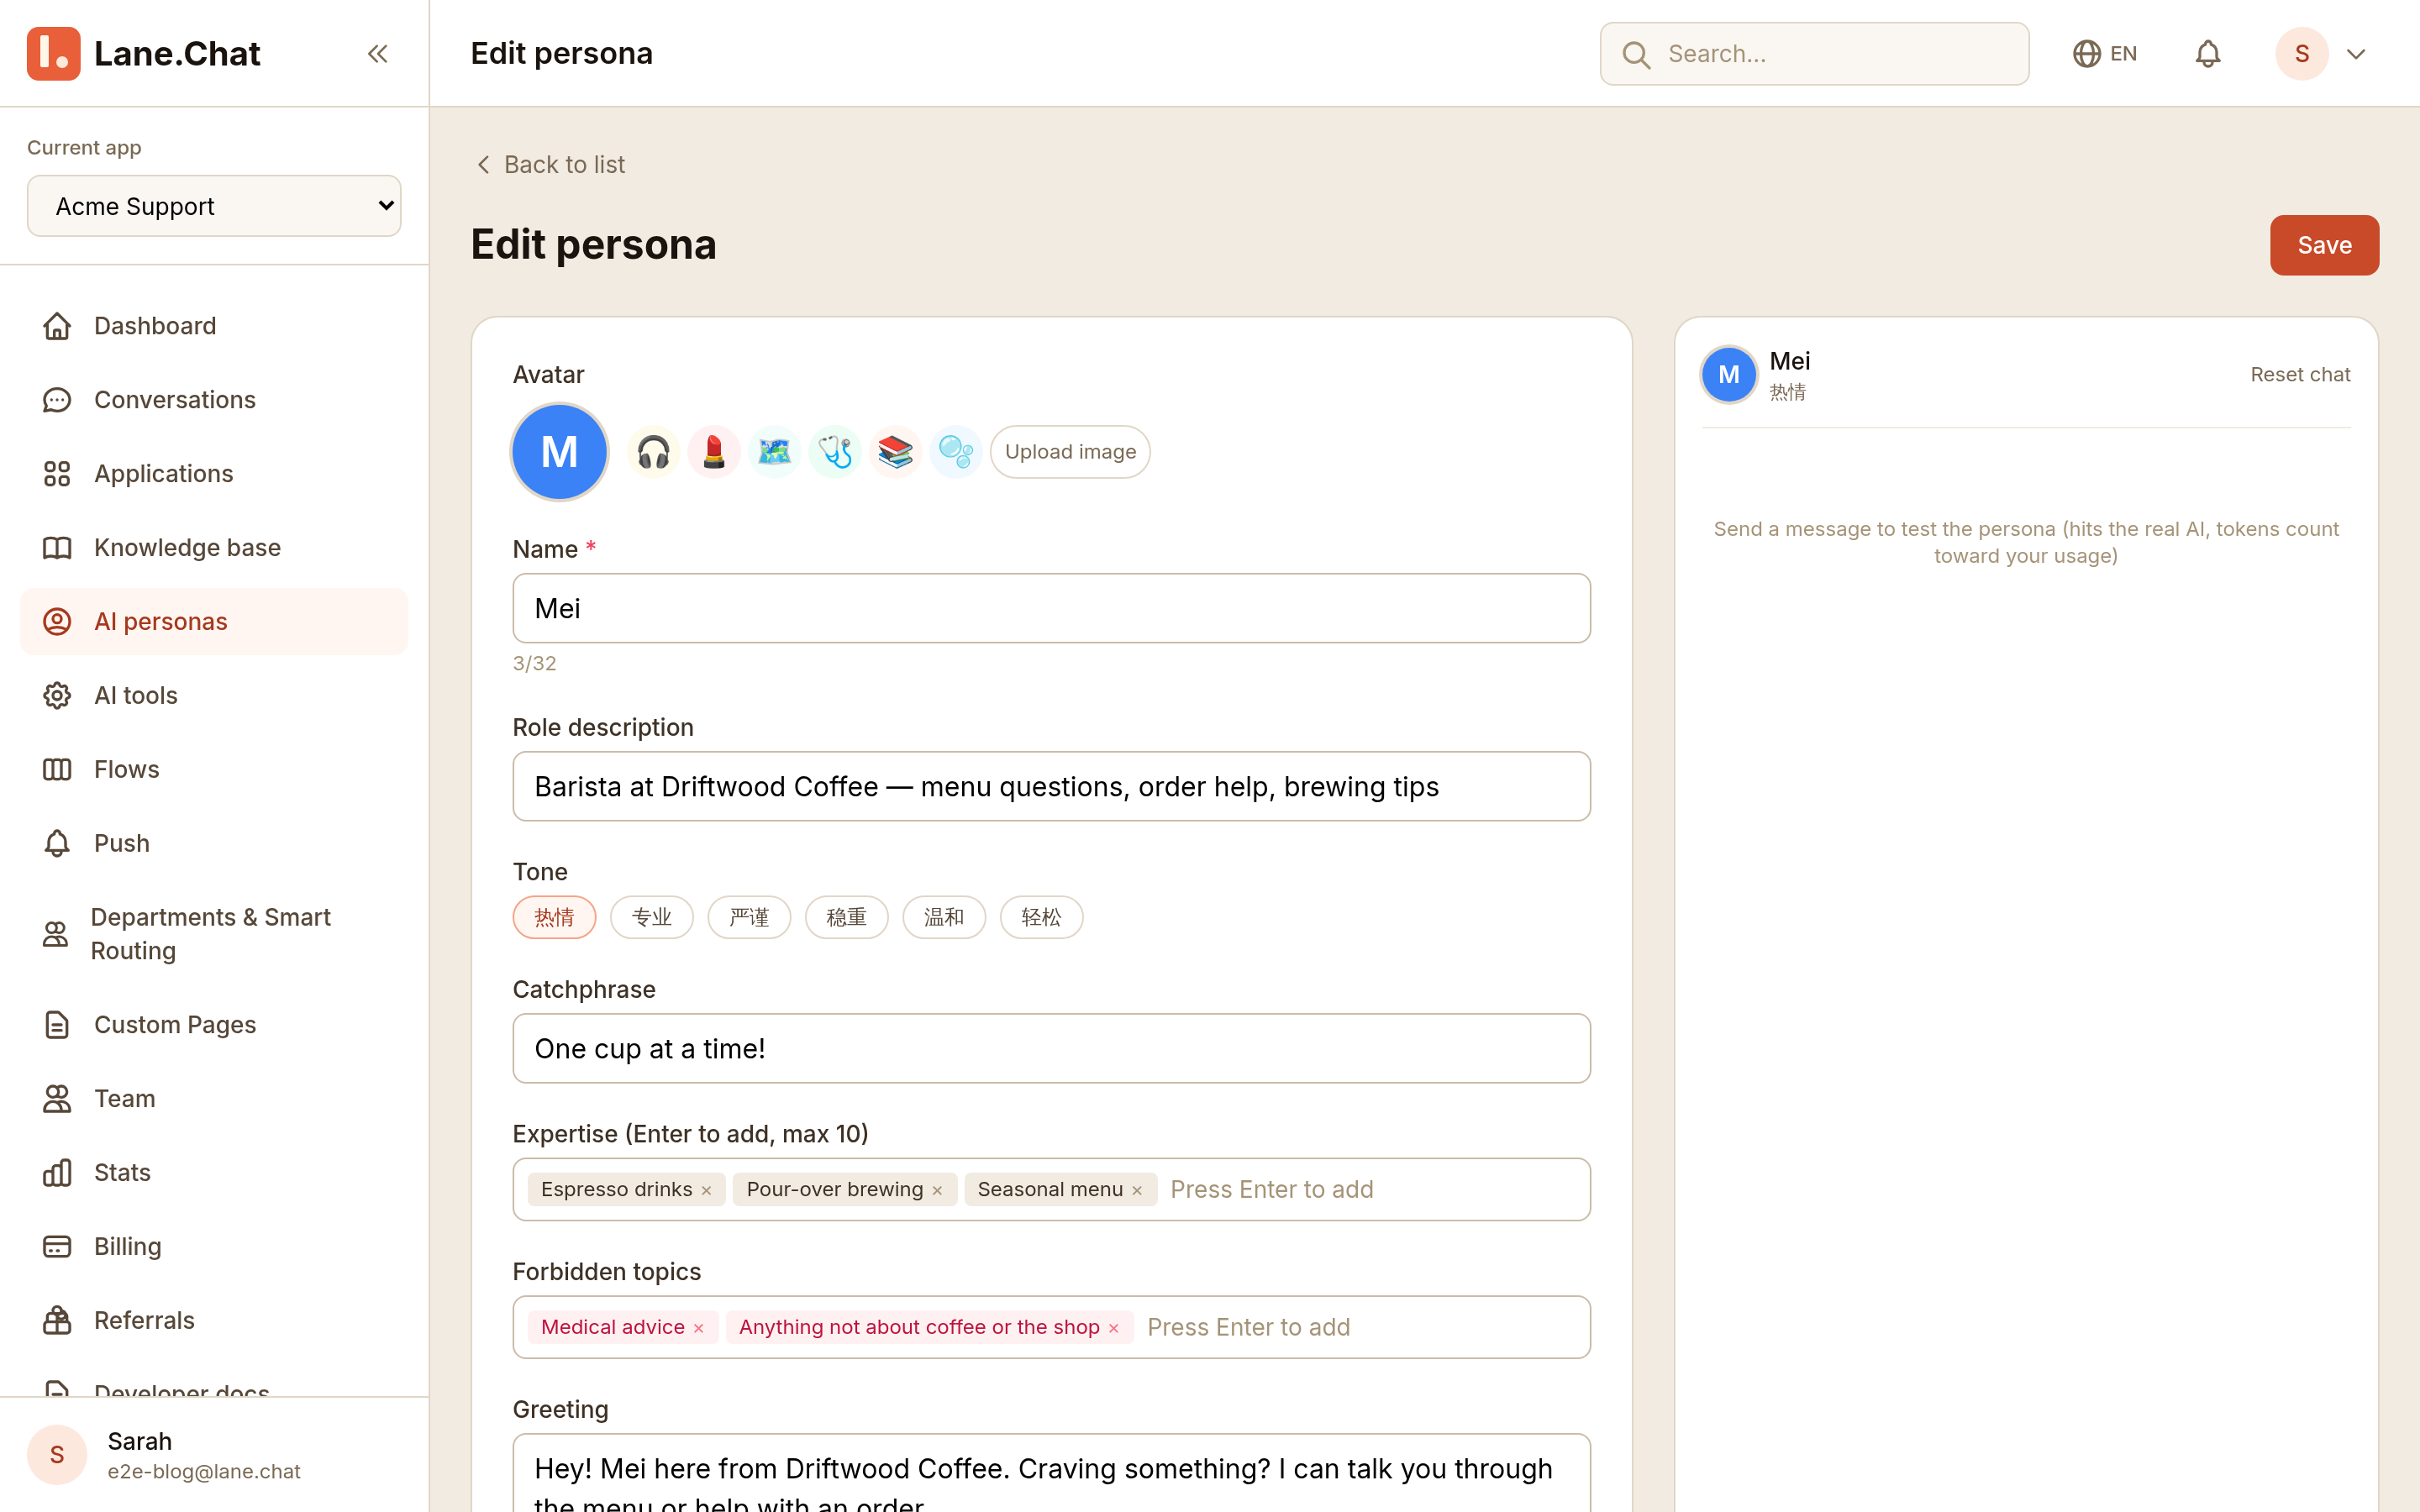Open notifications bell
The width and height of the screenshot is (2420, 1512).
click(x=2208, y=54)
